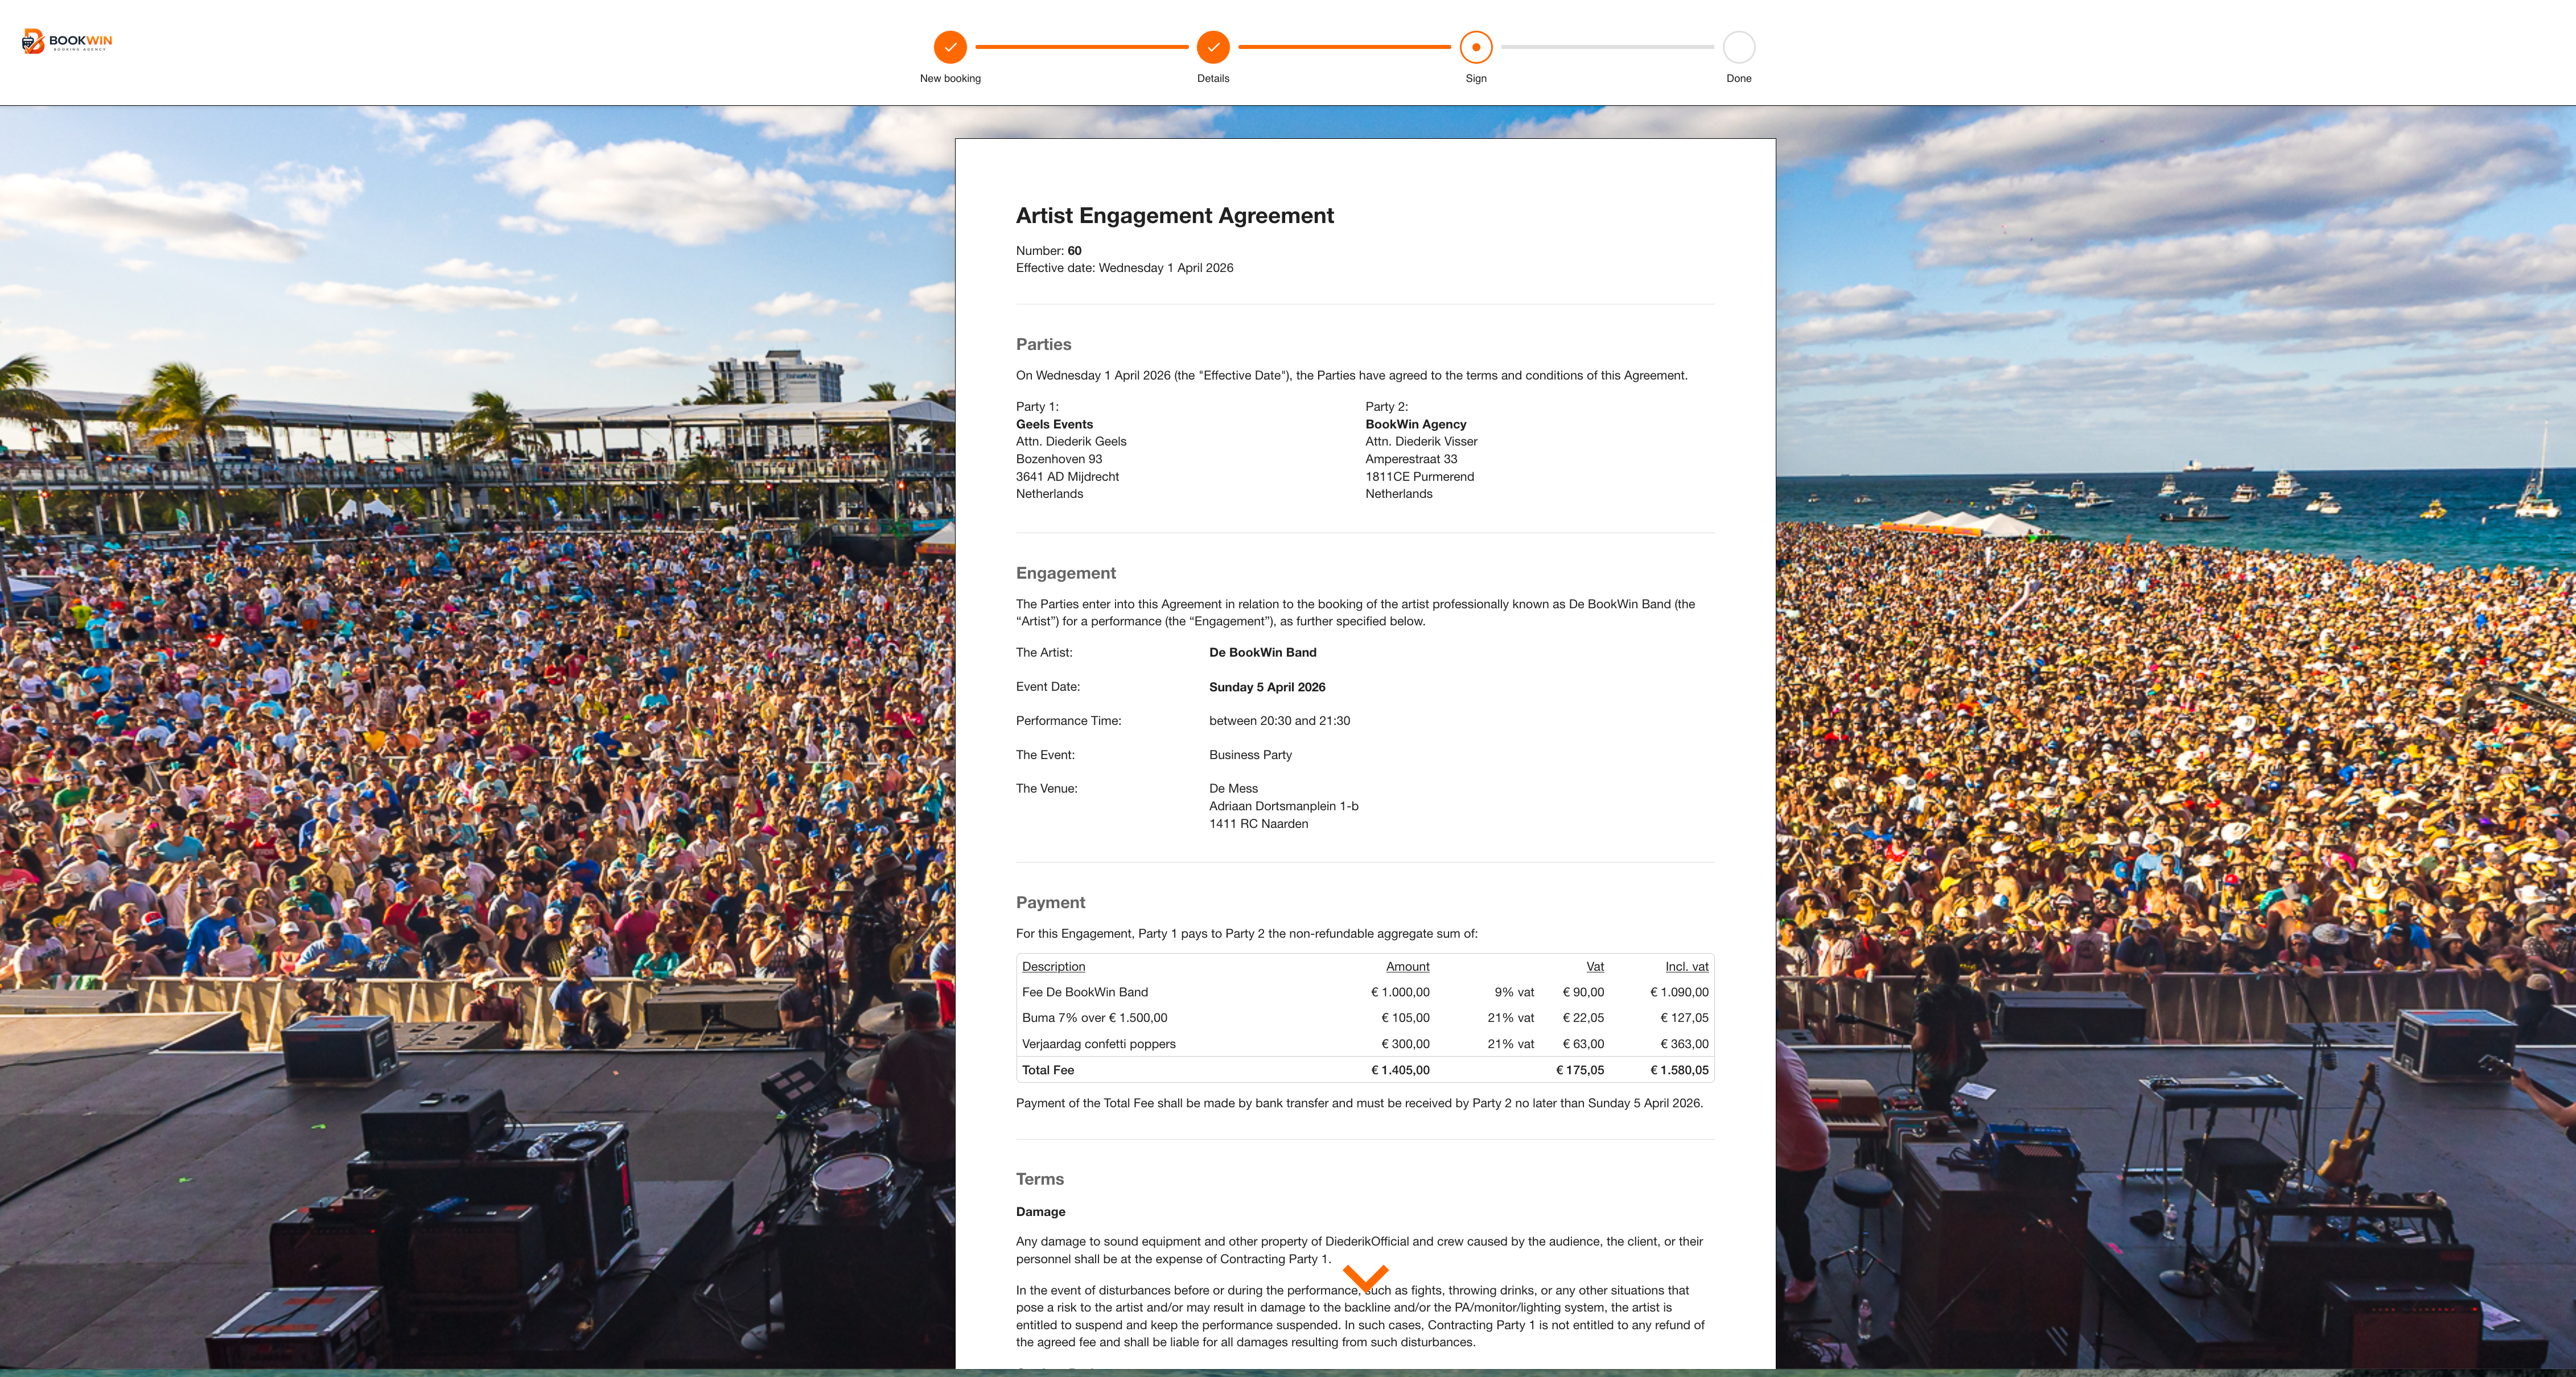The height and width of the screenshot is (1377, 2576).
Task: Click the Done step label
Action: [x=1739, y=78]
